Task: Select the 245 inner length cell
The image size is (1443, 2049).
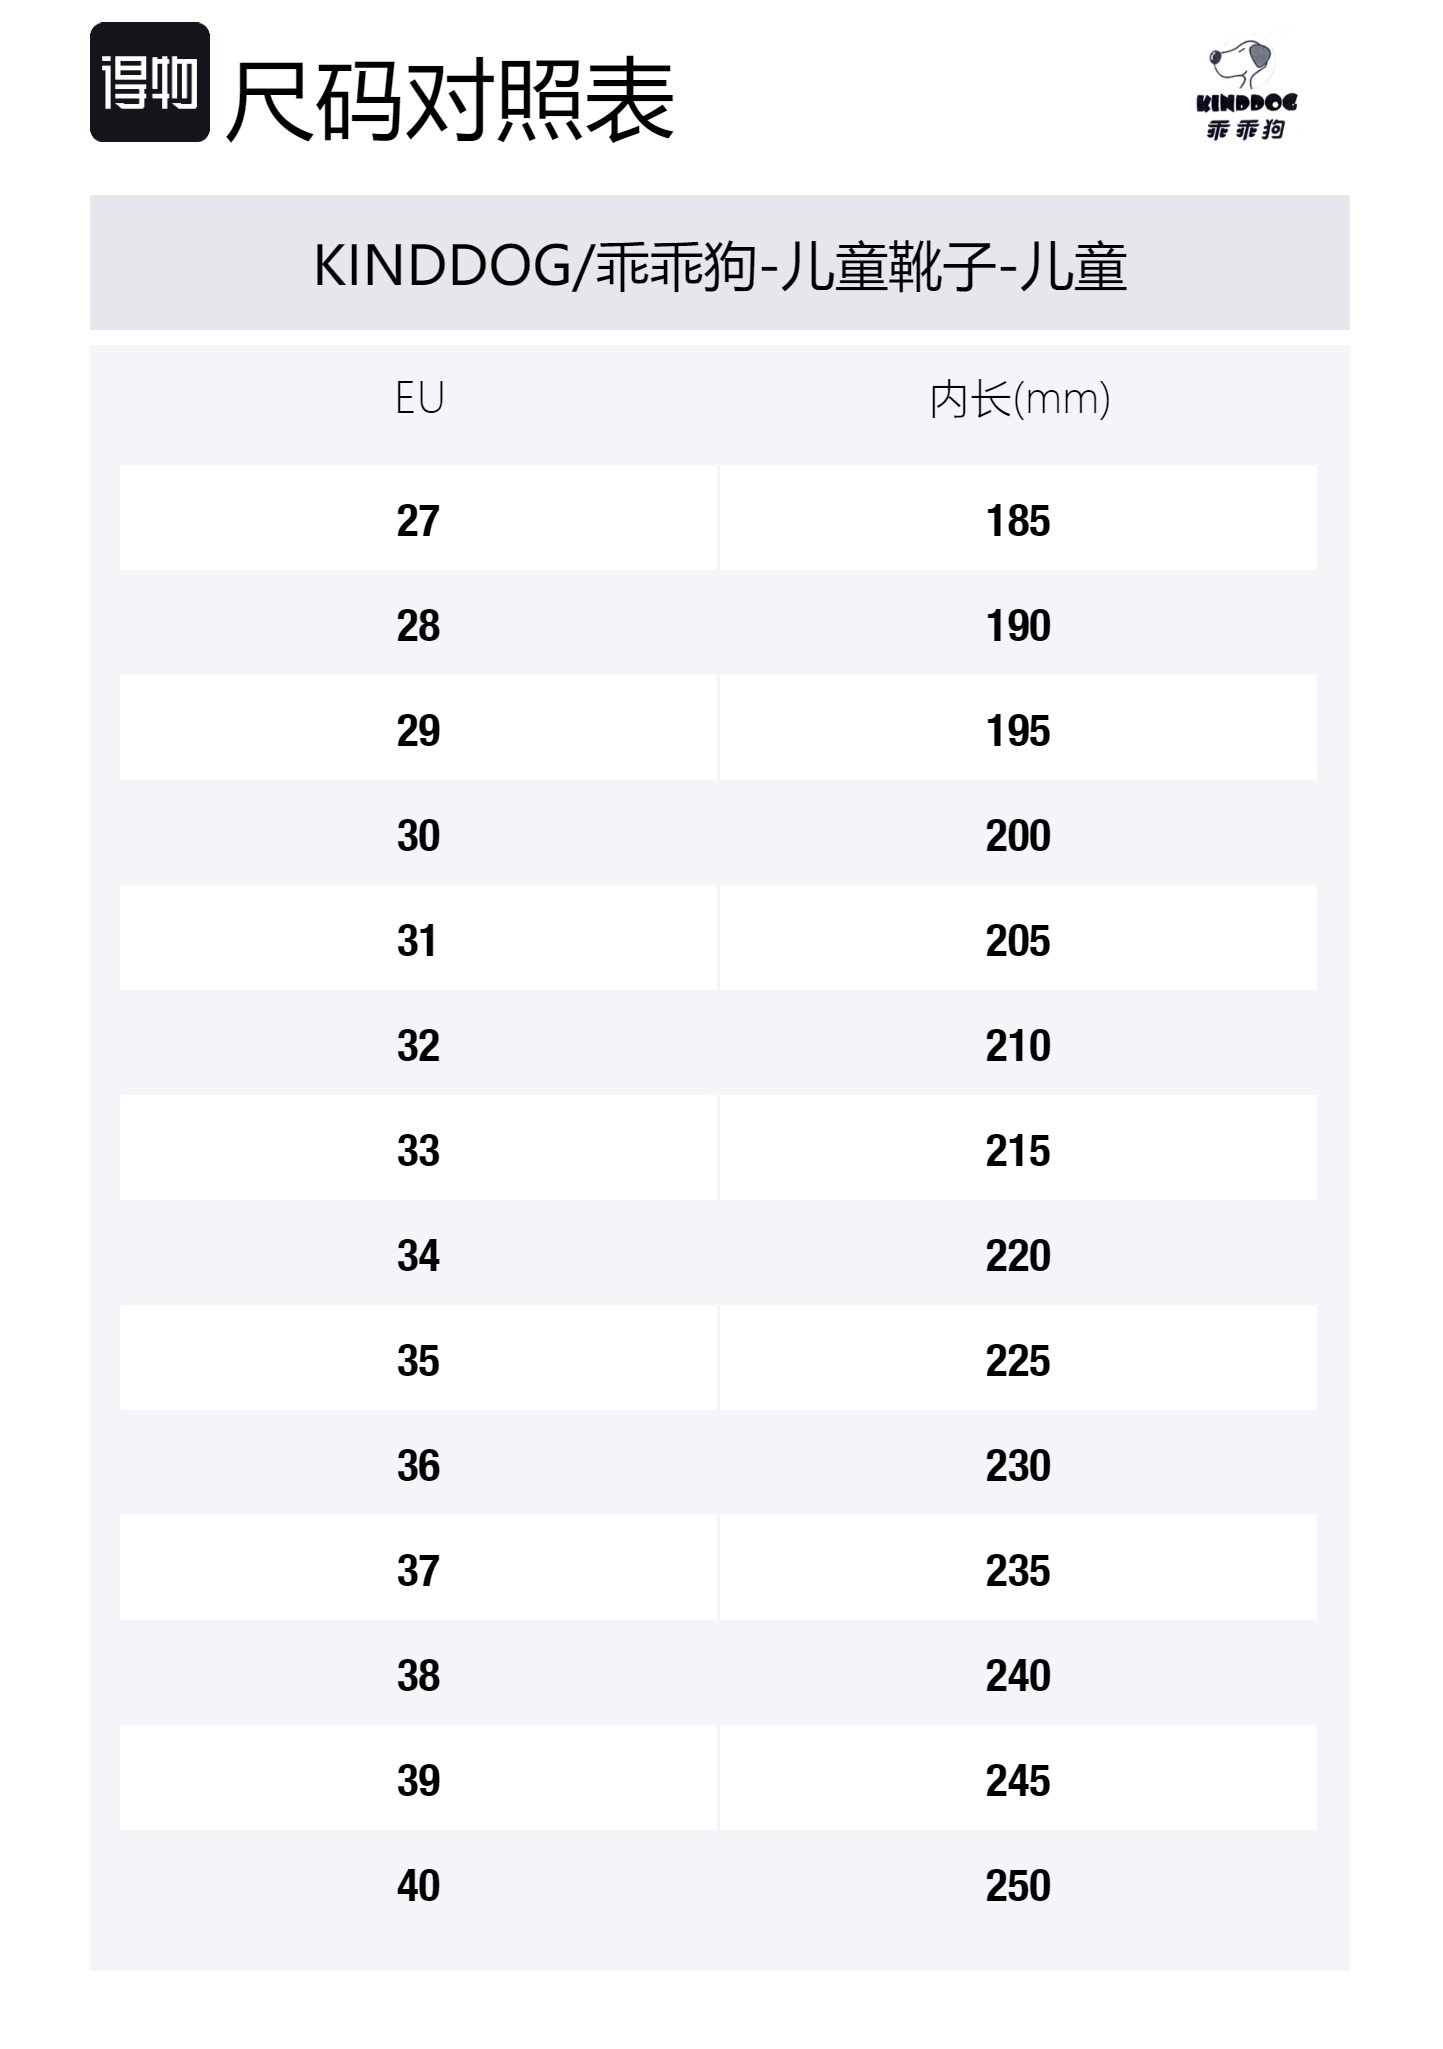Action: pos(1018,1780)
